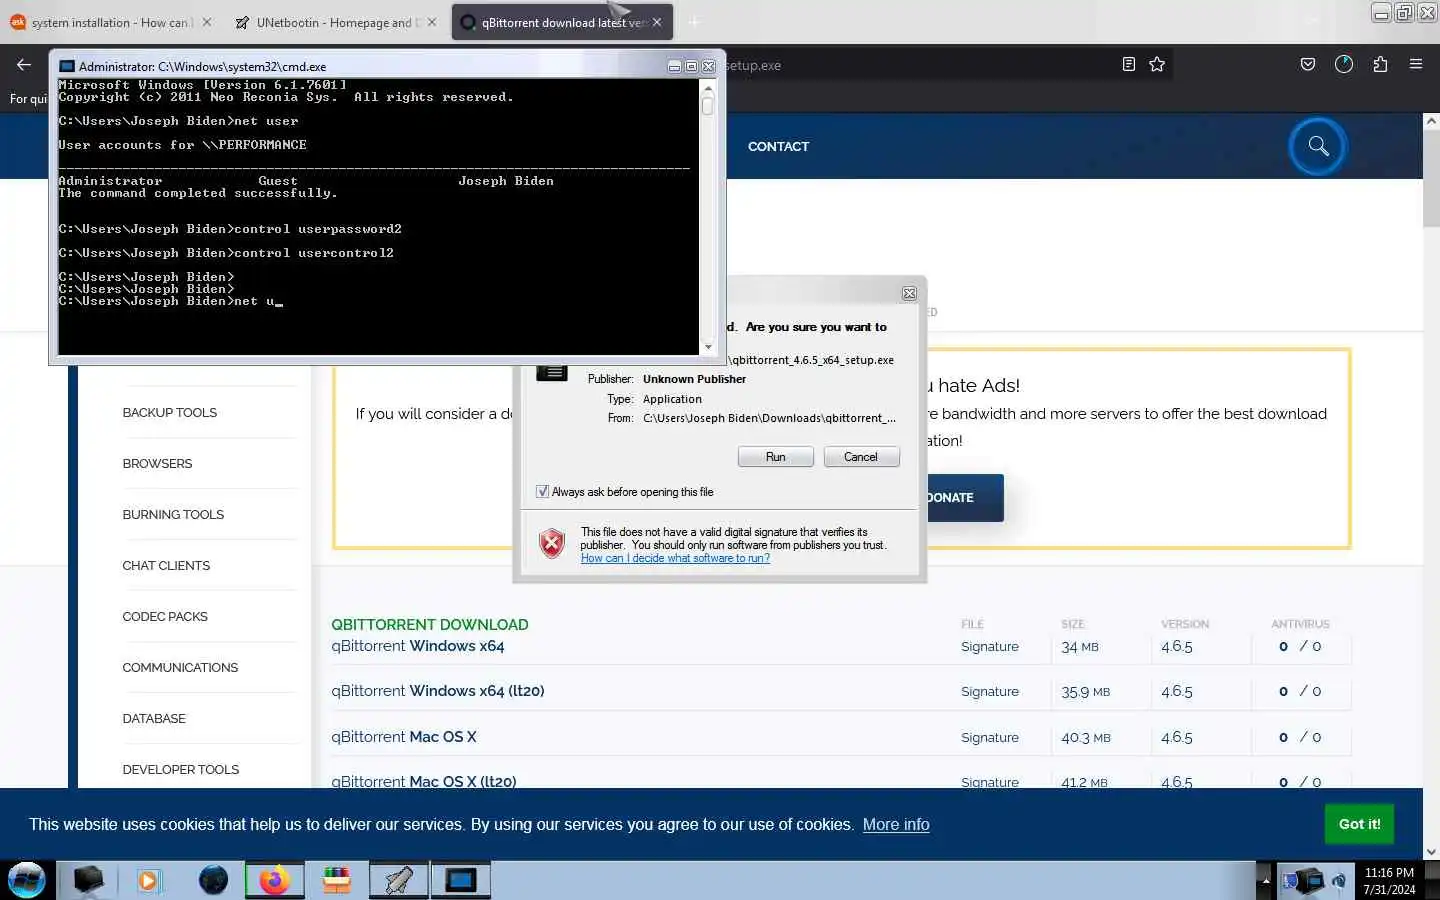Close the security warning dialog X
Screen dimensions: 1440x900
click(909, 293)
